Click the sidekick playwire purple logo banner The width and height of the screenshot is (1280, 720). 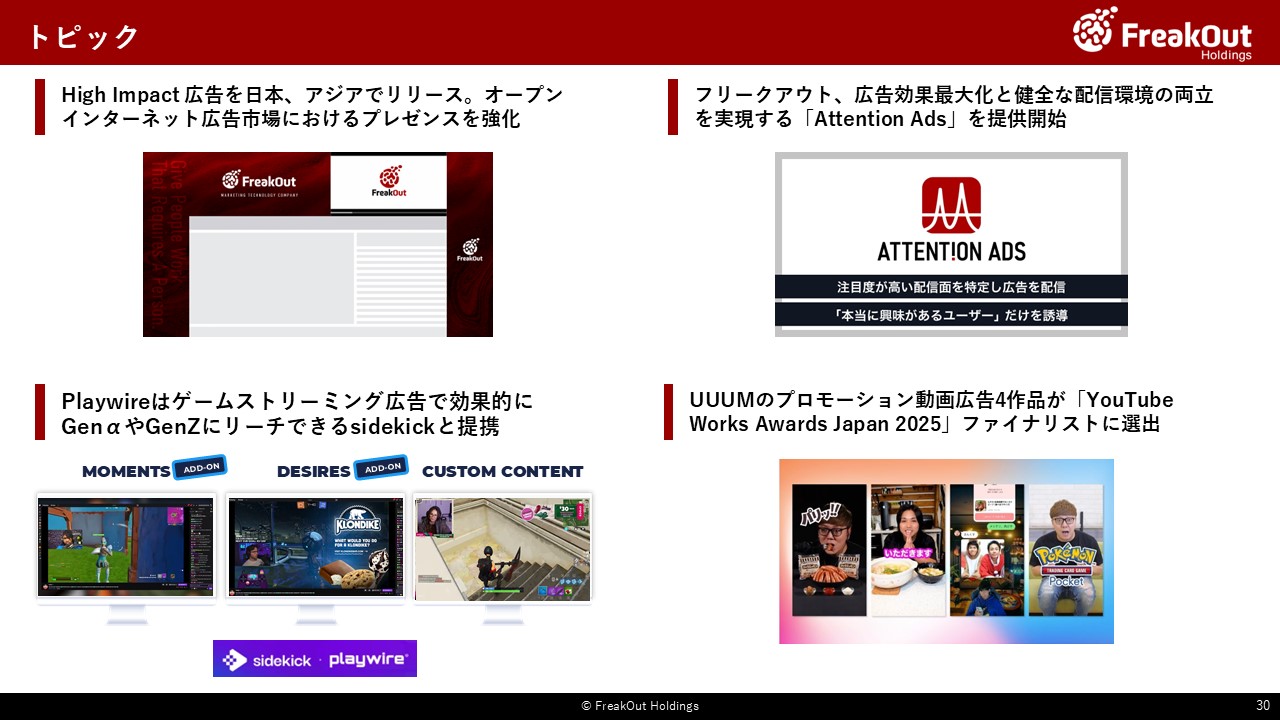pyautogui.click(x=315, y=659)
